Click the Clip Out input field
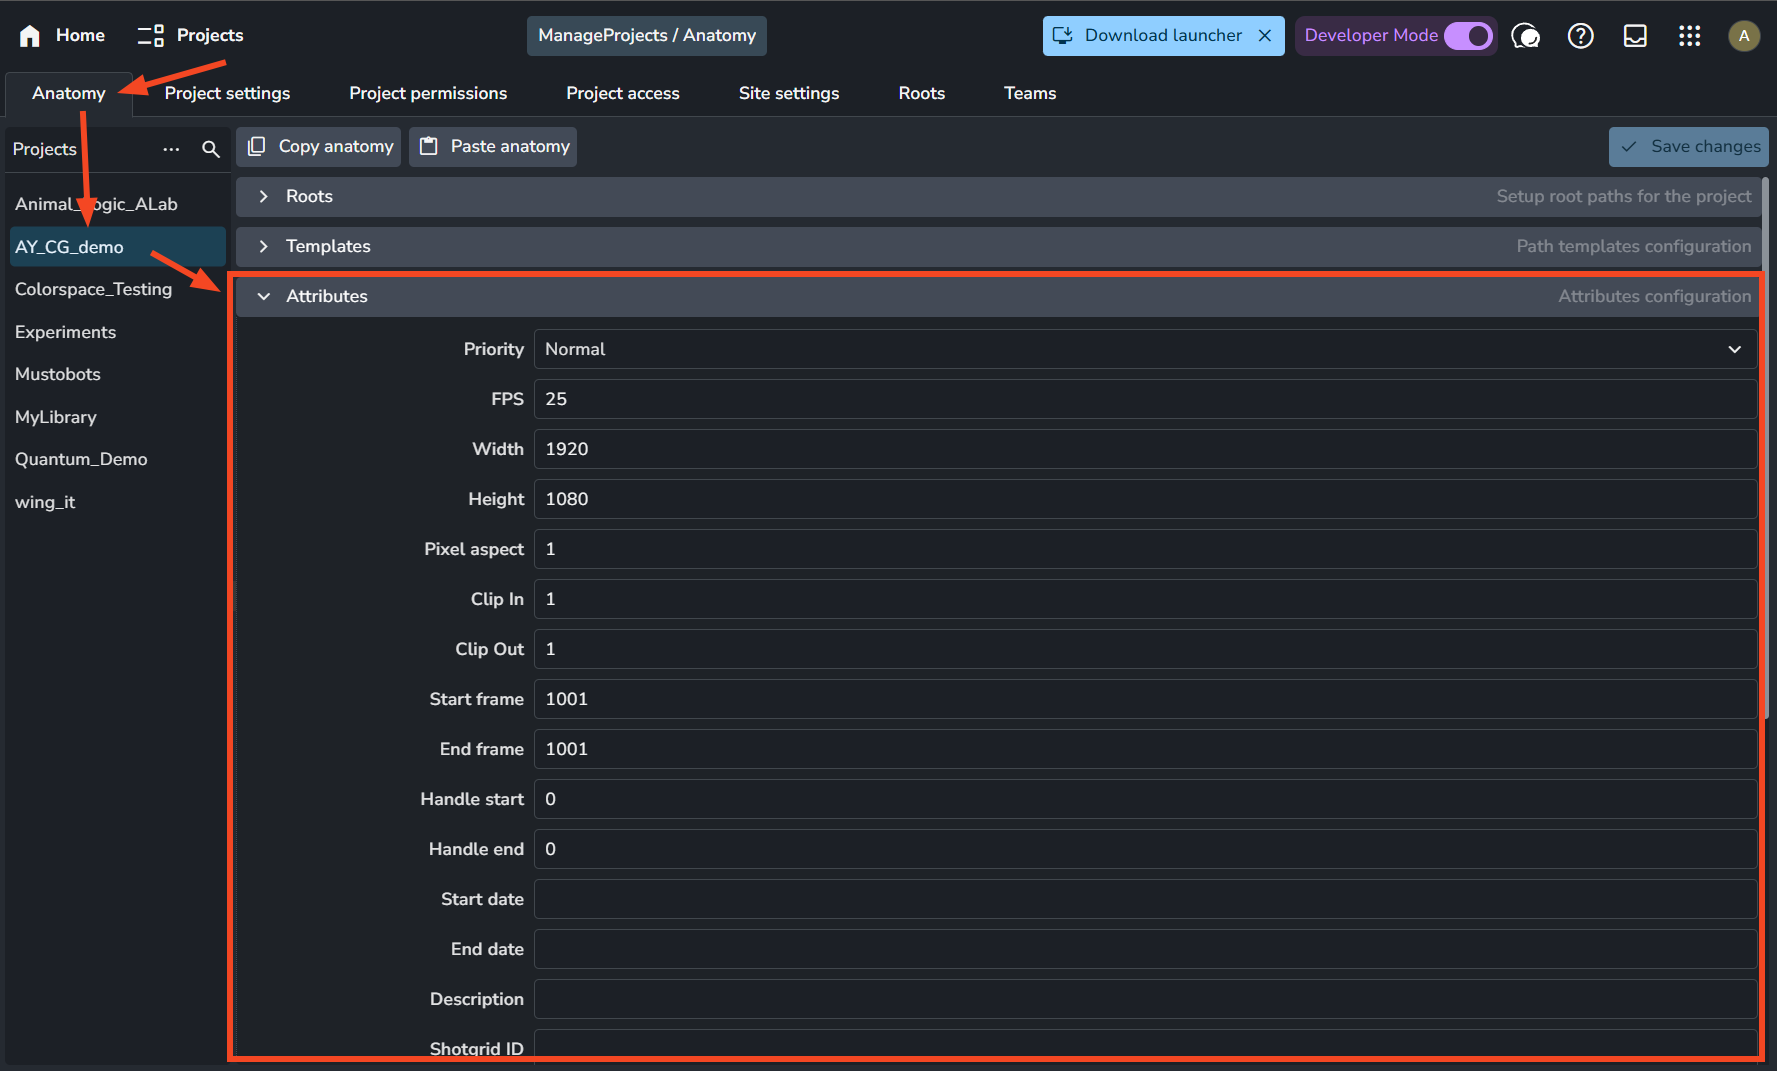Viewport: 1777px width, 1071px height. 1145,649
